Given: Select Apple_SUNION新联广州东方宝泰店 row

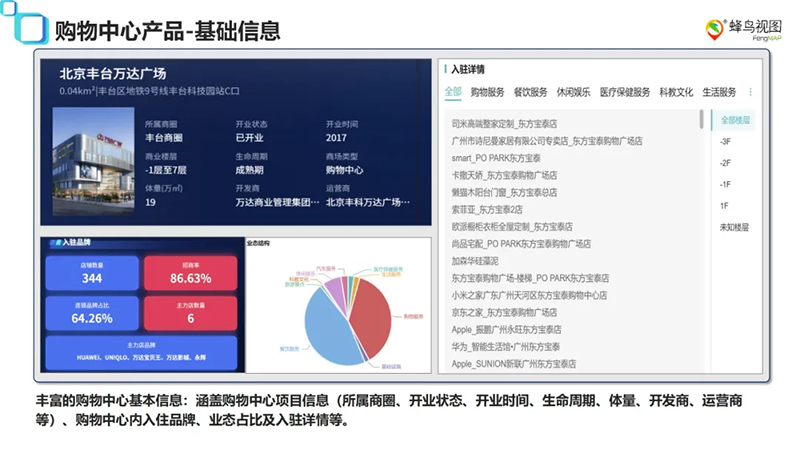Looking at the screenshot, I should click(x=513, y=364).
